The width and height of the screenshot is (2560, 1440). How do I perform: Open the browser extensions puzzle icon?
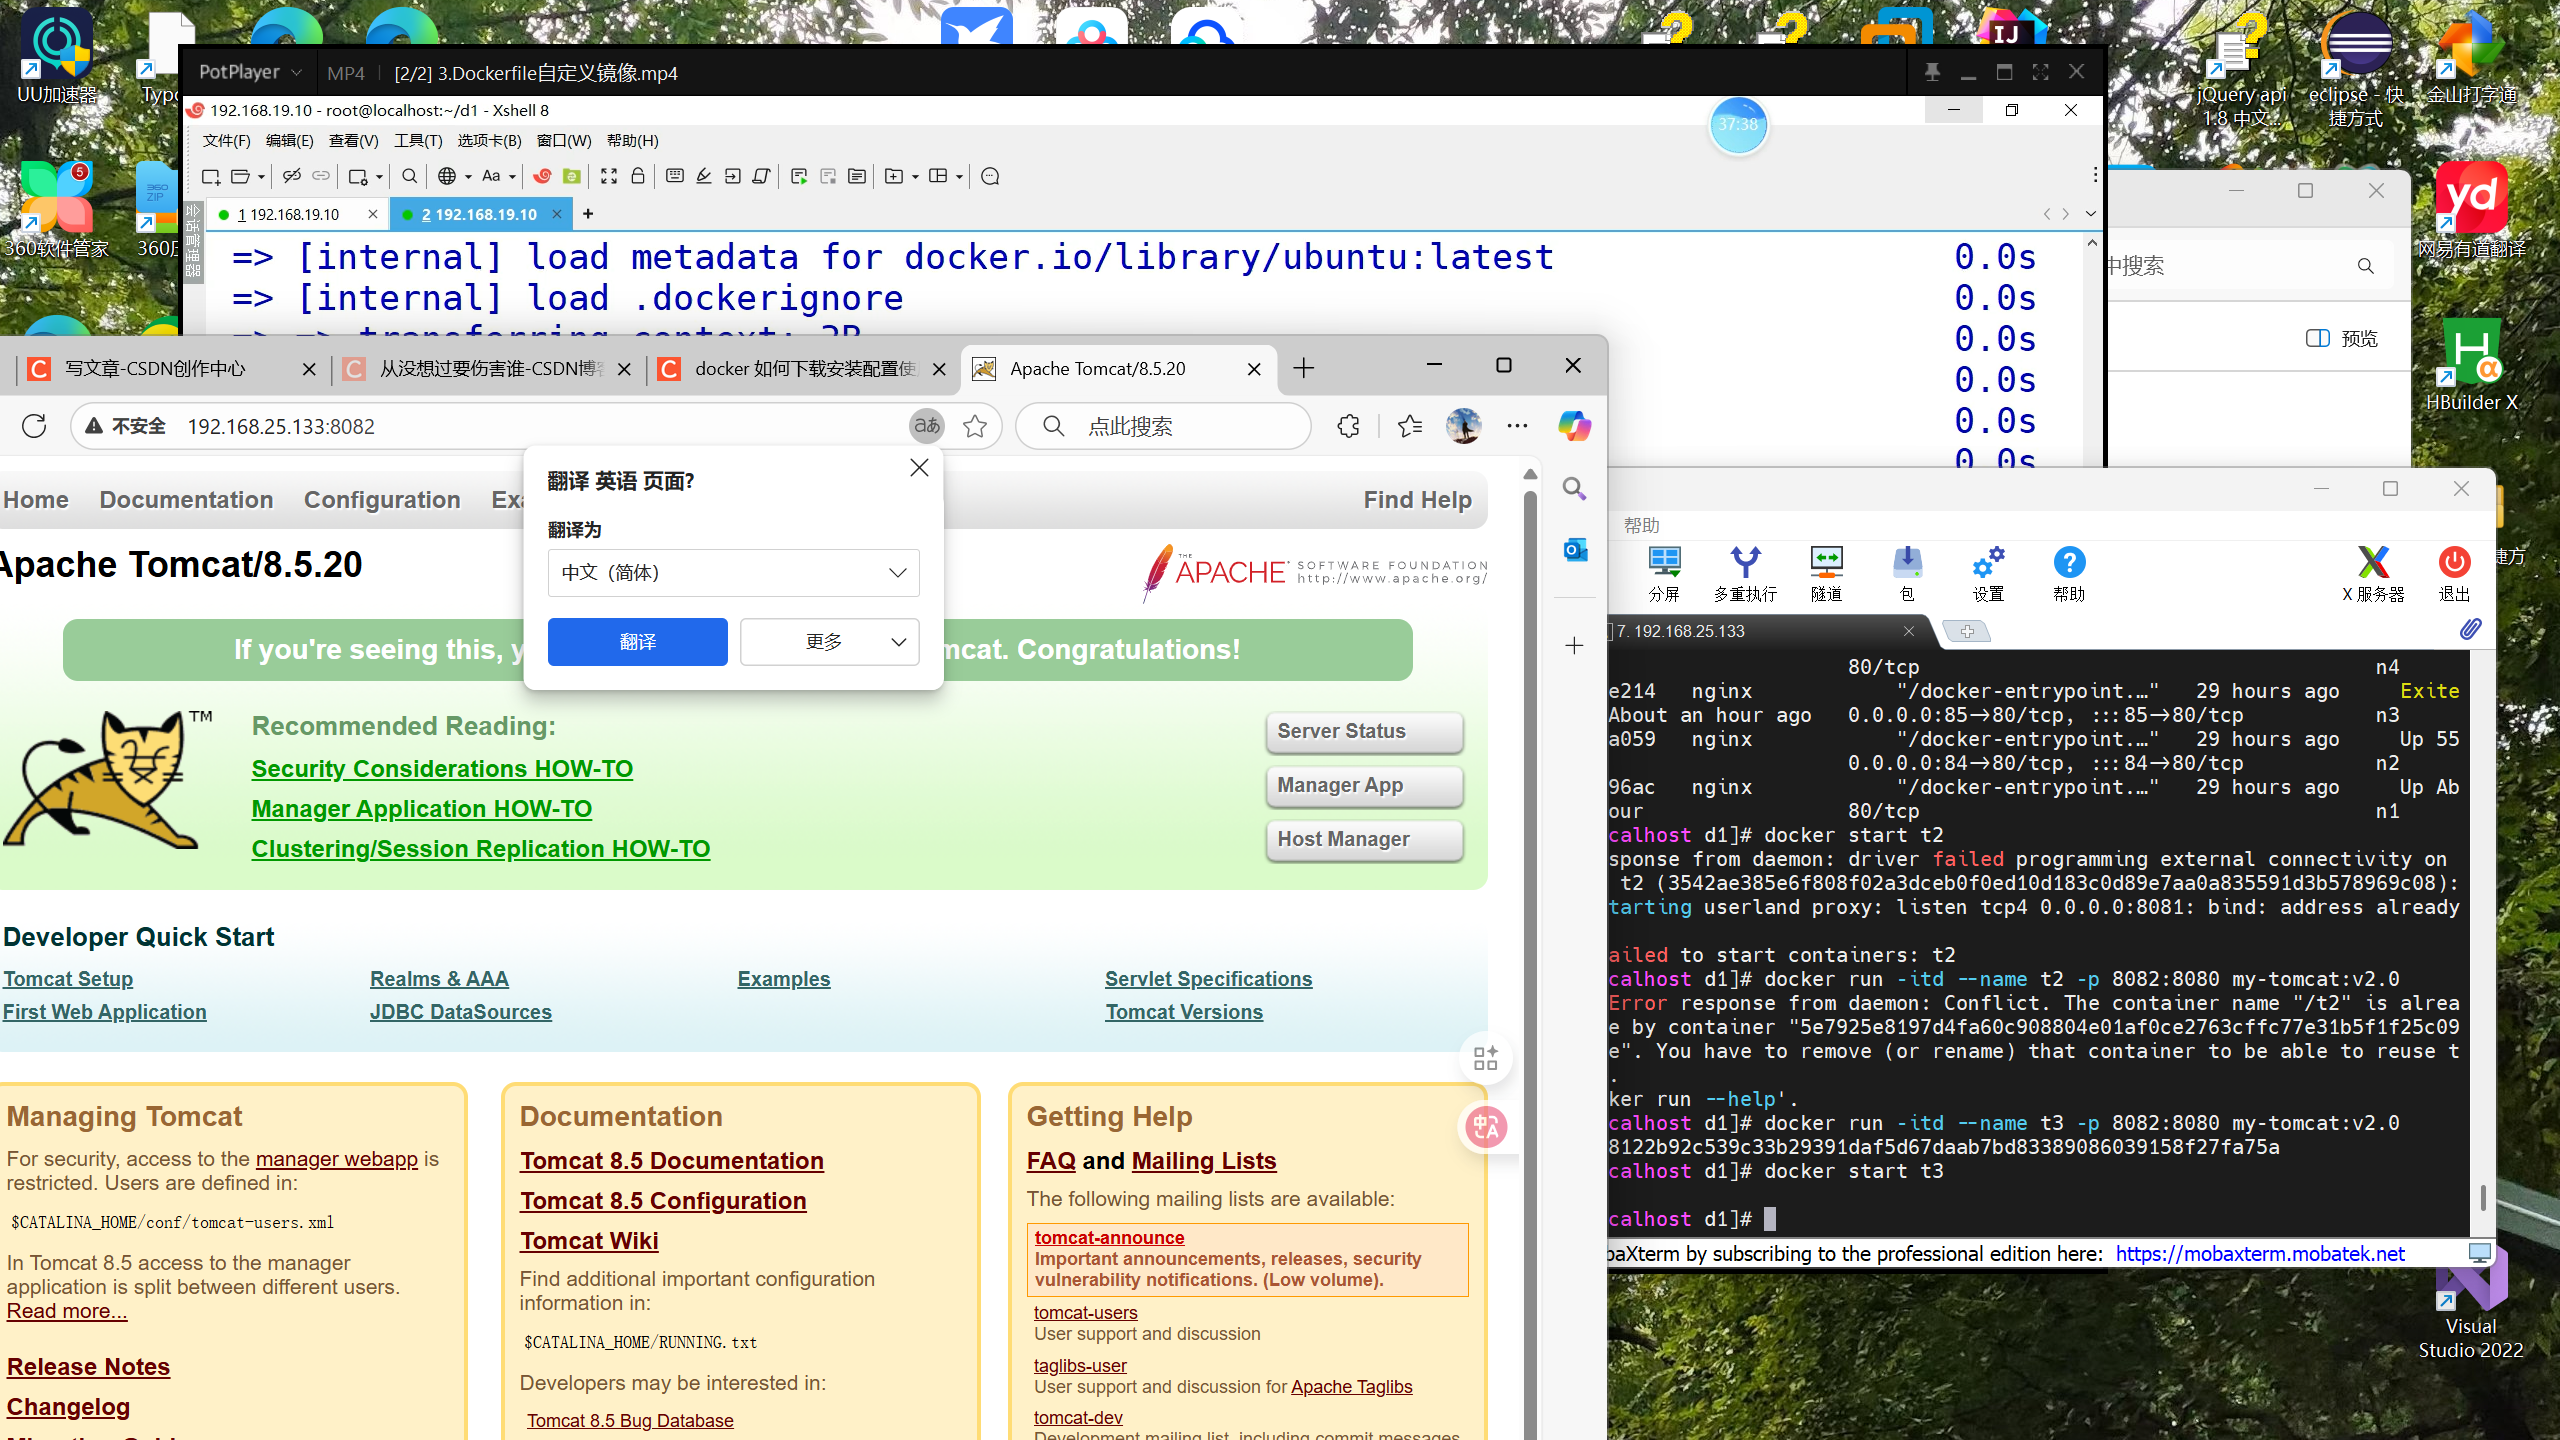[x=1348, y=426]
